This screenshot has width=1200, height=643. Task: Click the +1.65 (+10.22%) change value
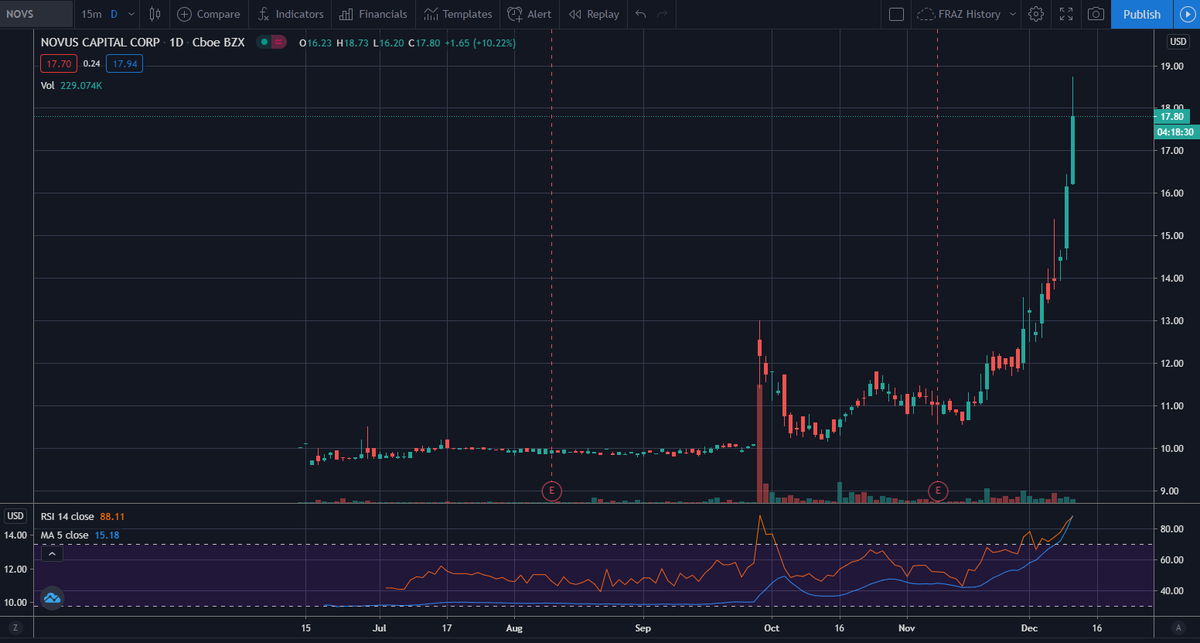tap(480, 42)
